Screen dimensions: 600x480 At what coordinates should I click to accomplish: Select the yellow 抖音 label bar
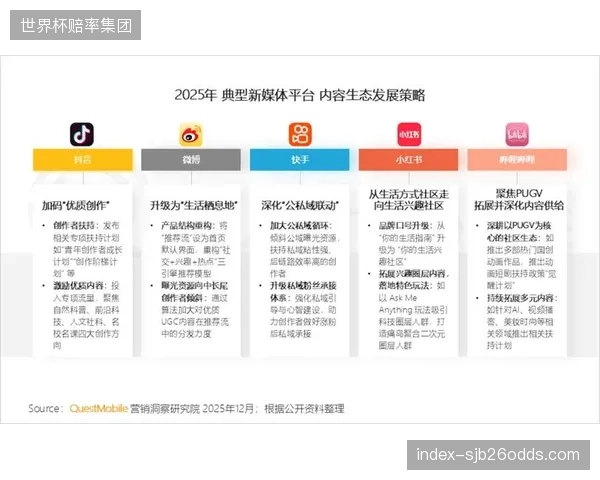point(83,160)
